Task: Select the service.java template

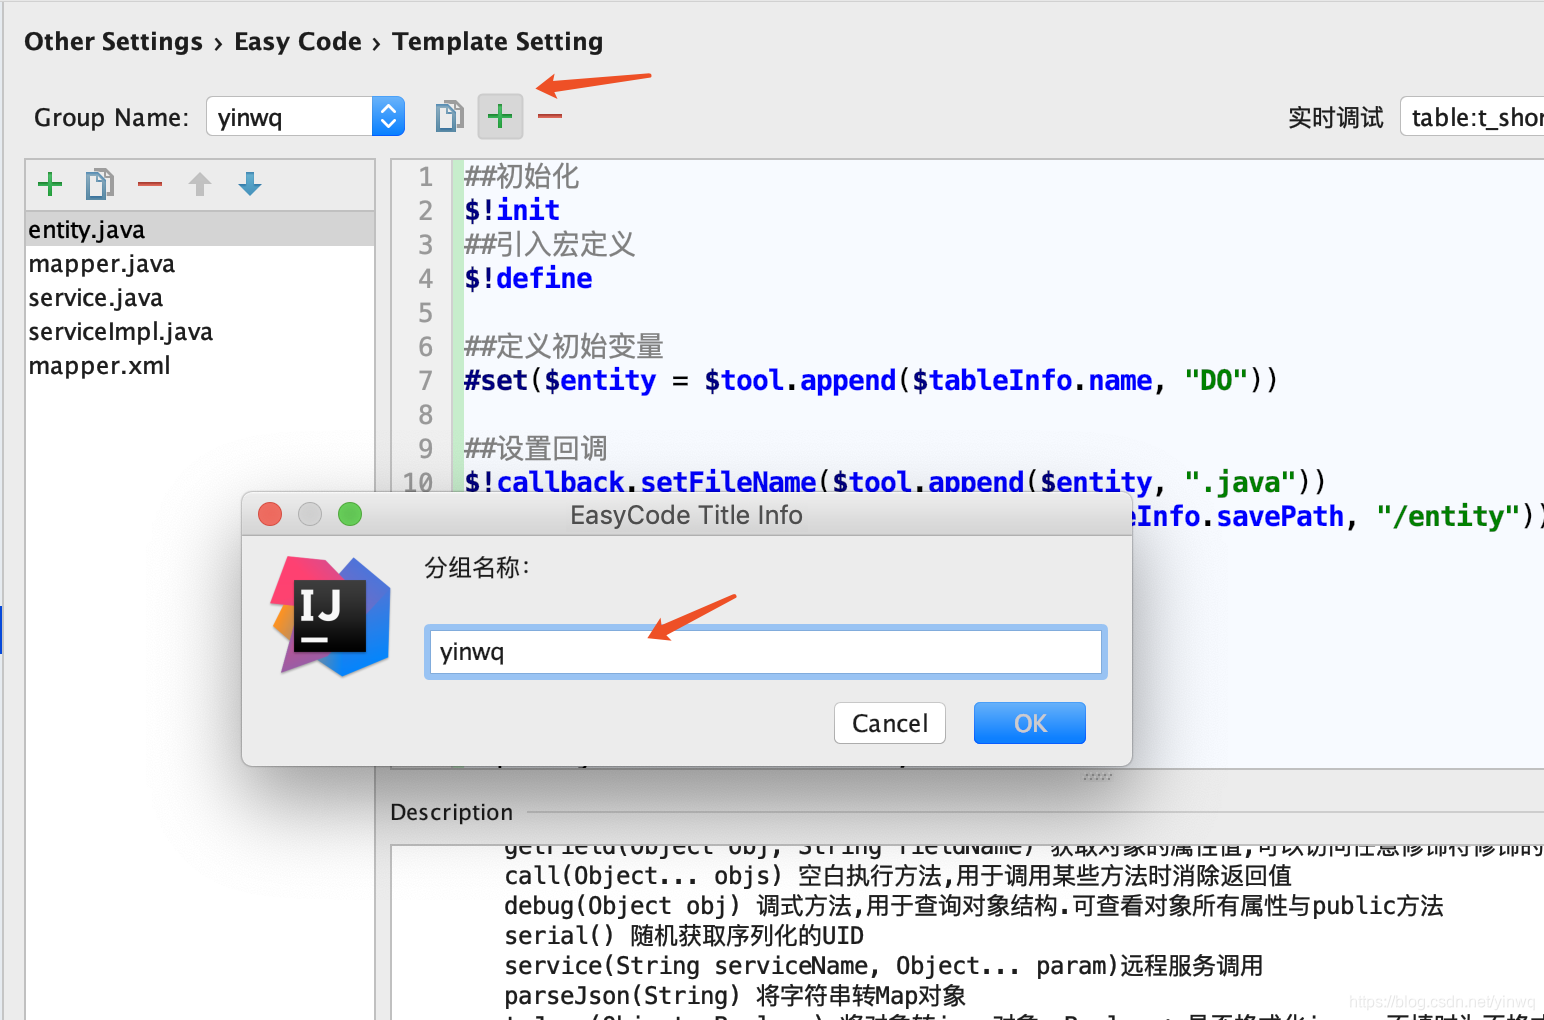Action: (95, 297)
